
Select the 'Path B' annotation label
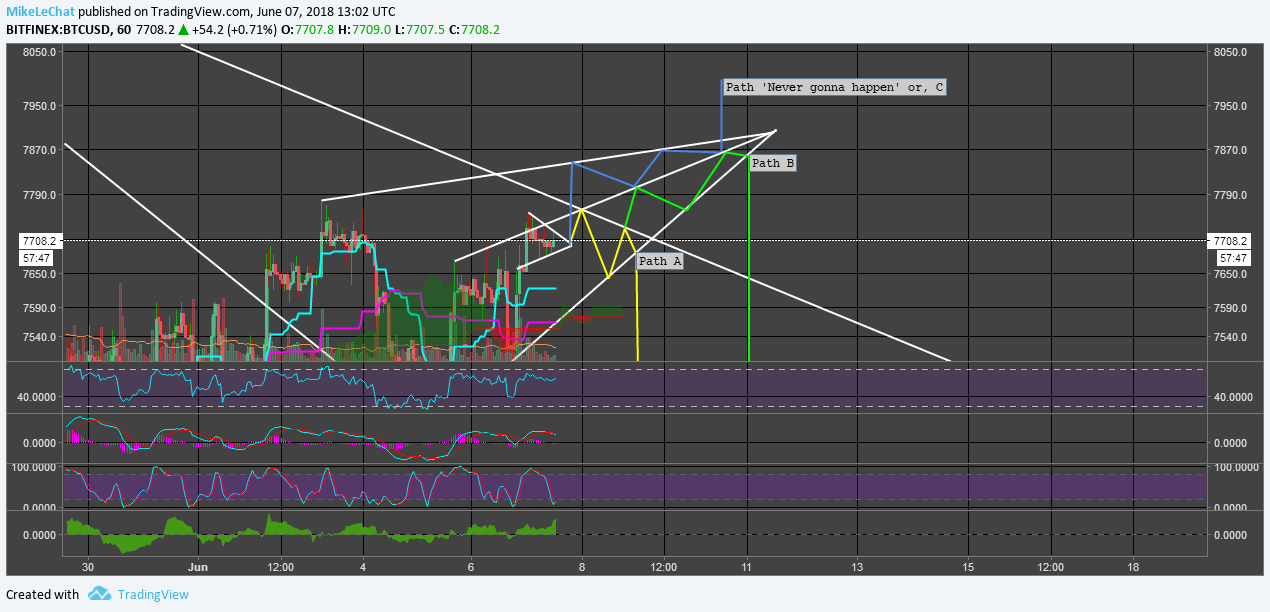[773, 163]
